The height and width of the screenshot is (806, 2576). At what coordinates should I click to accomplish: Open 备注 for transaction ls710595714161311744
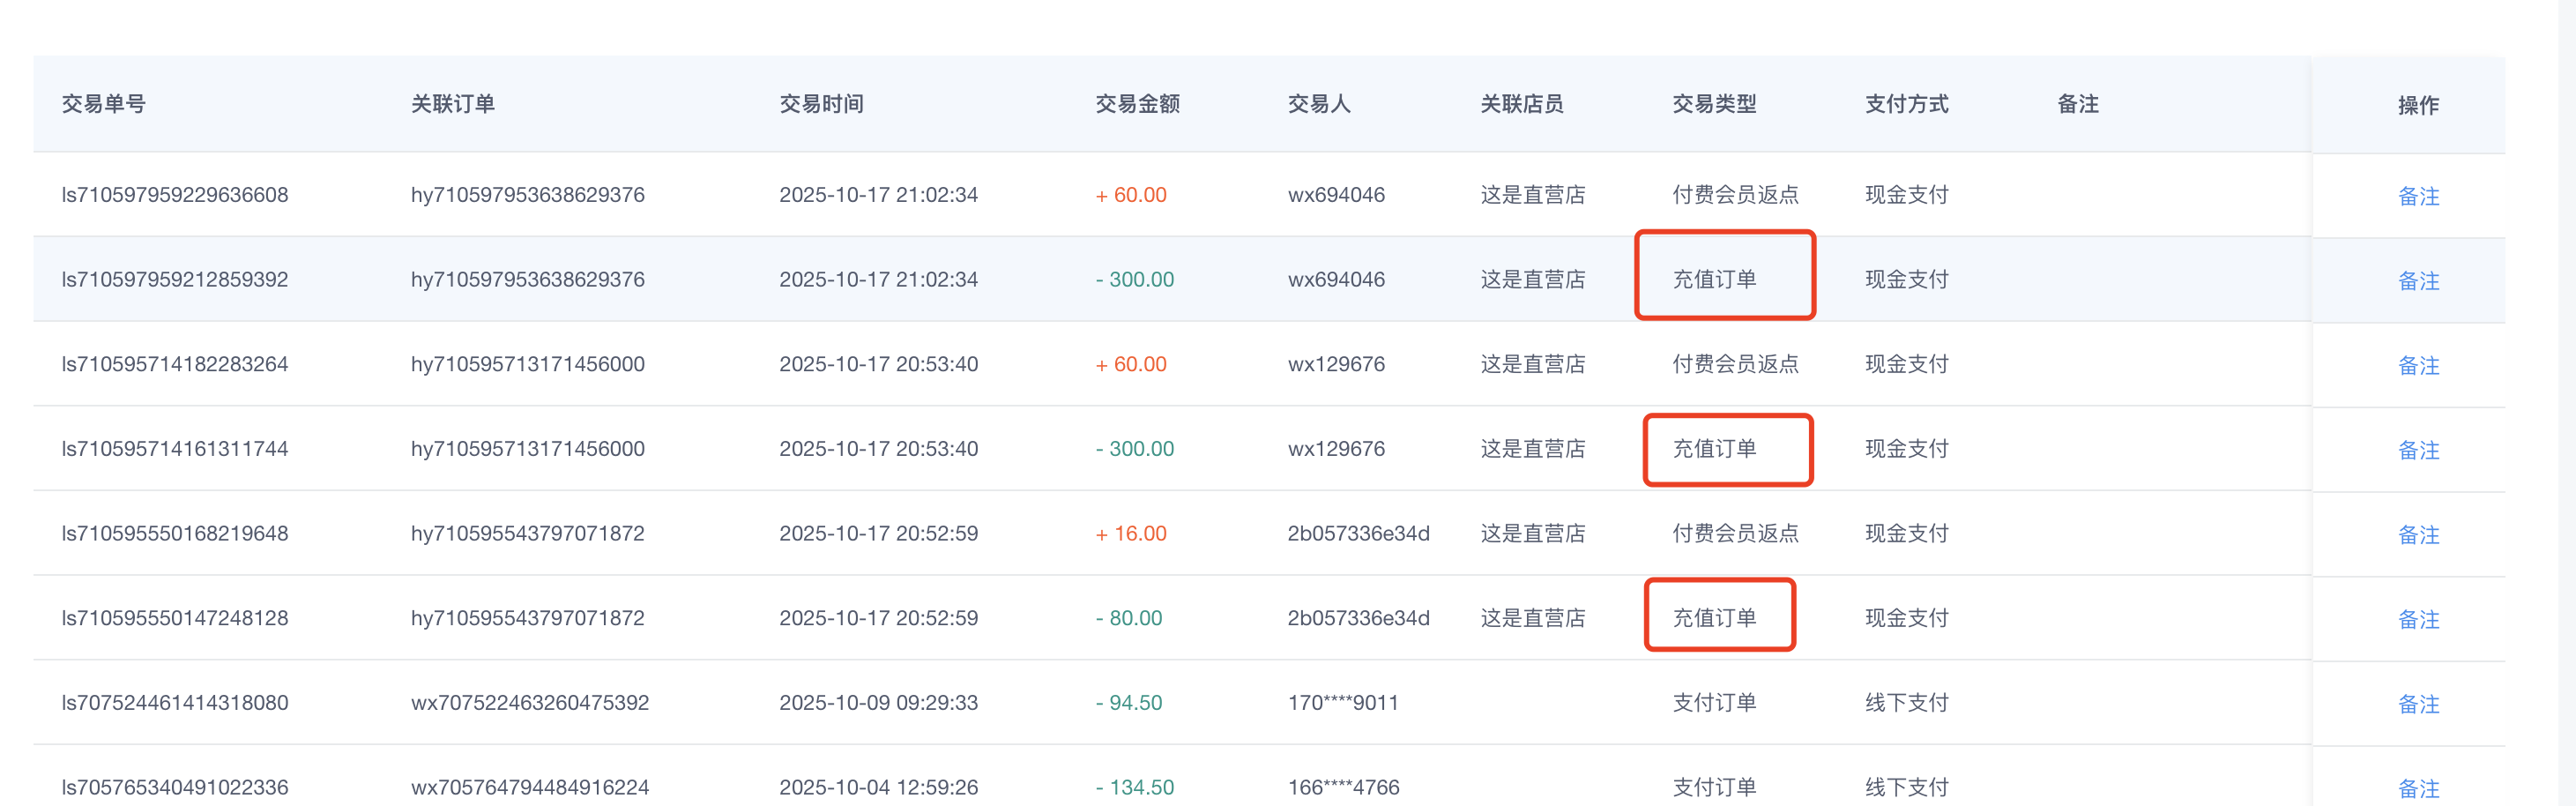(2418, 450)
